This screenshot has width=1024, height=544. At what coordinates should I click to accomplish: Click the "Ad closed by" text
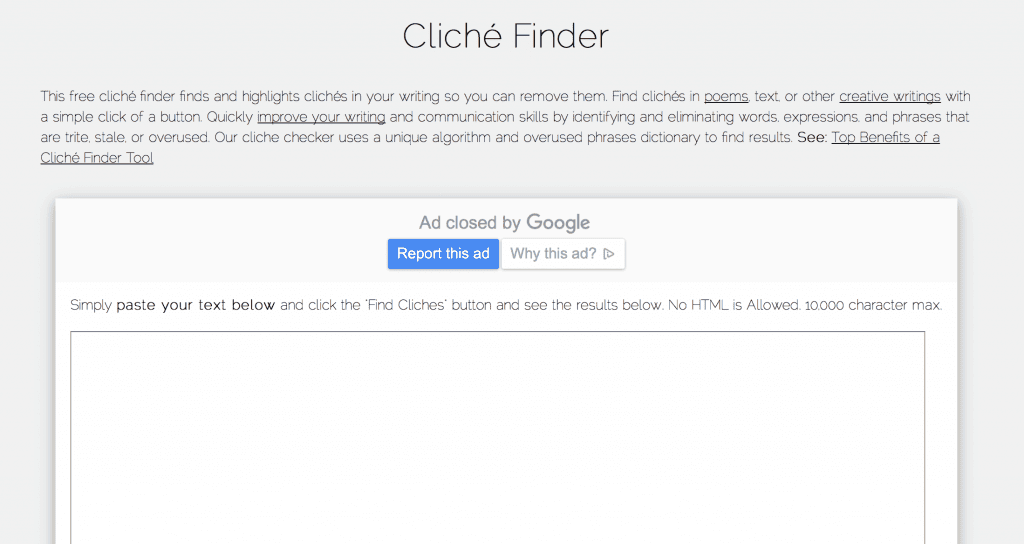[470, 223]
